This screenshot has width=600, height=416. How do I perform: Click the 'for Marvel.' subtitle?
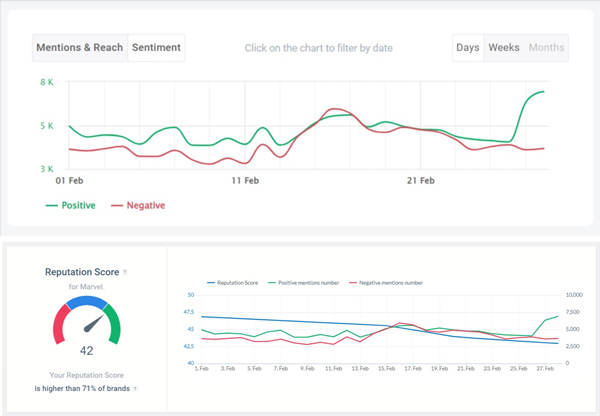point(86,287)
